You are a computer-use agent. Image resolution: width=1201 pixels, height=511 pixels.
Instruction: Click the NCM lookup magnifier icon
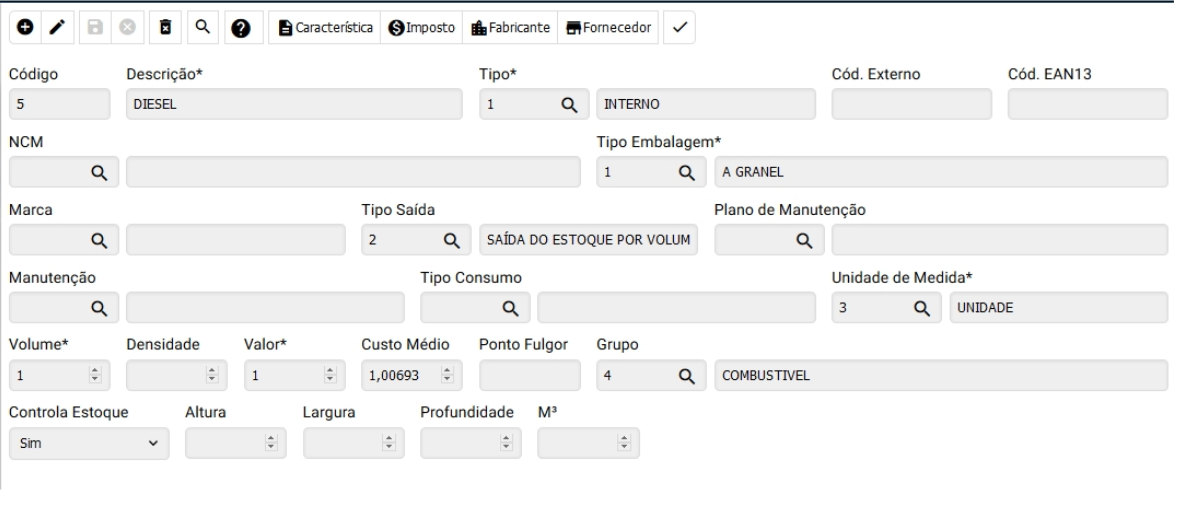tap(99, 172)
